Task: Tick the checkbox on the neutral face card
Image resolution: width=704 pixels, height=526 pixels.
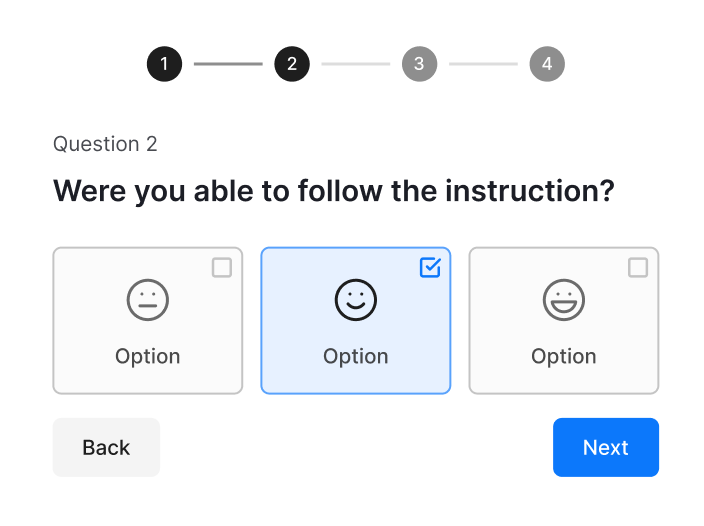Action: click(222, 267)
